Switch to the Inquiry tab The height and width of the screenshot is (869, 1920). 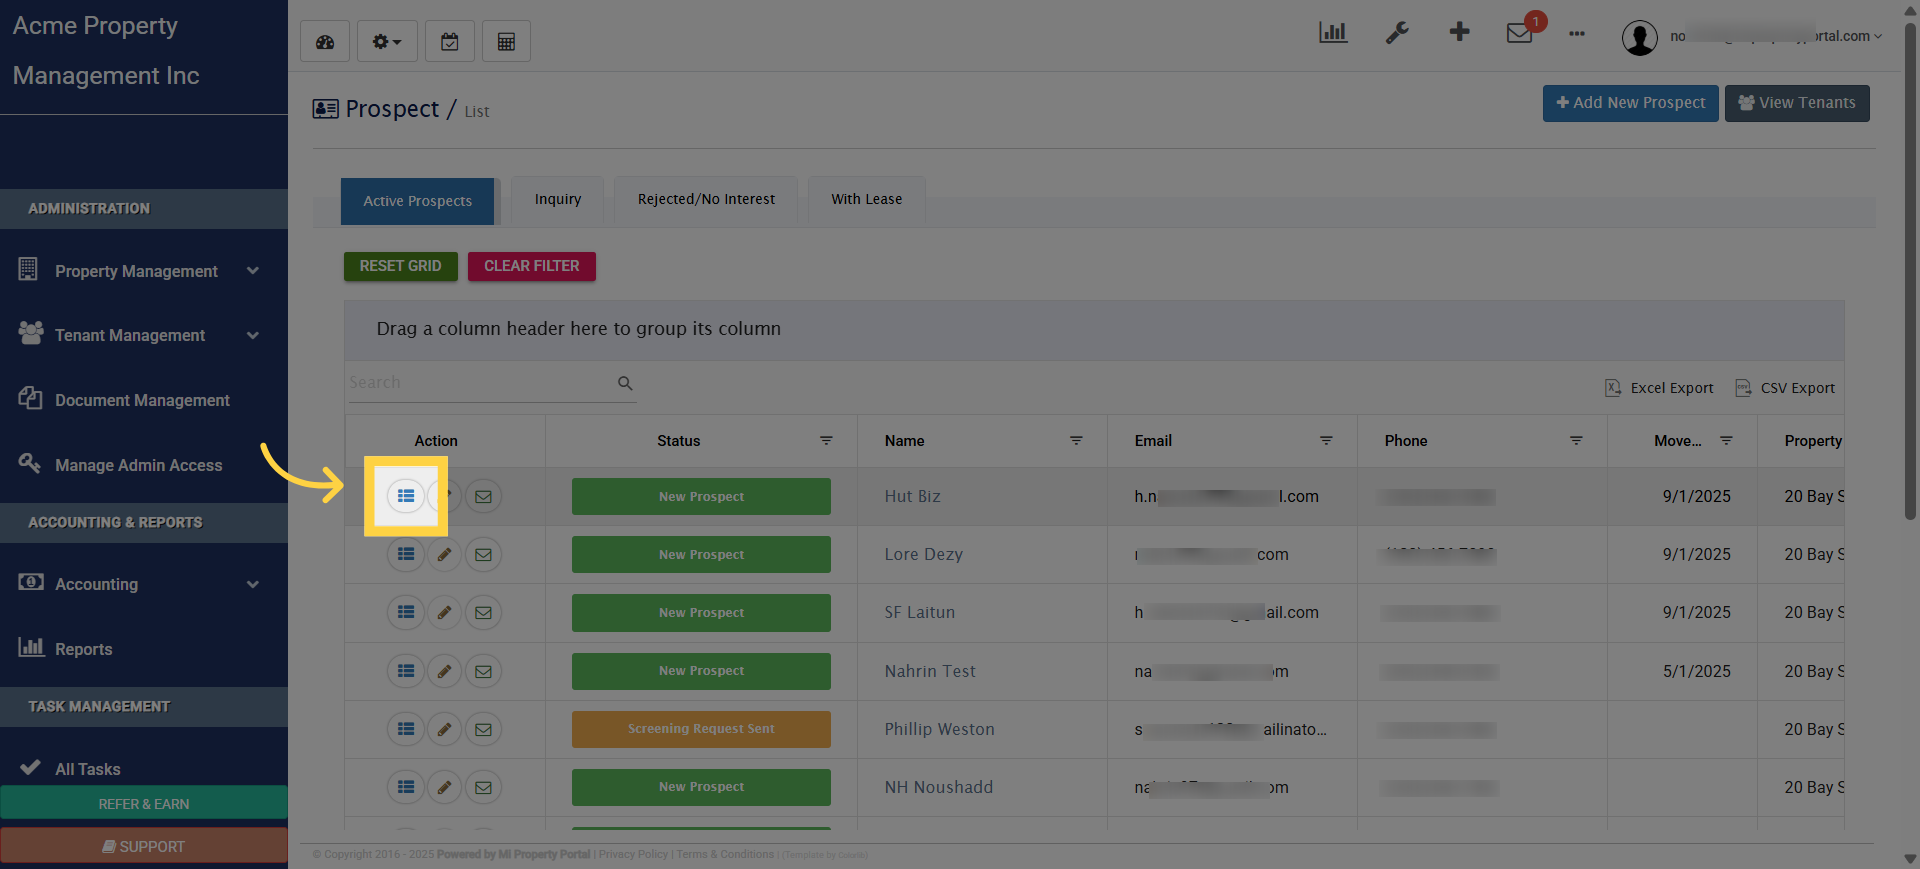[557, 200]
